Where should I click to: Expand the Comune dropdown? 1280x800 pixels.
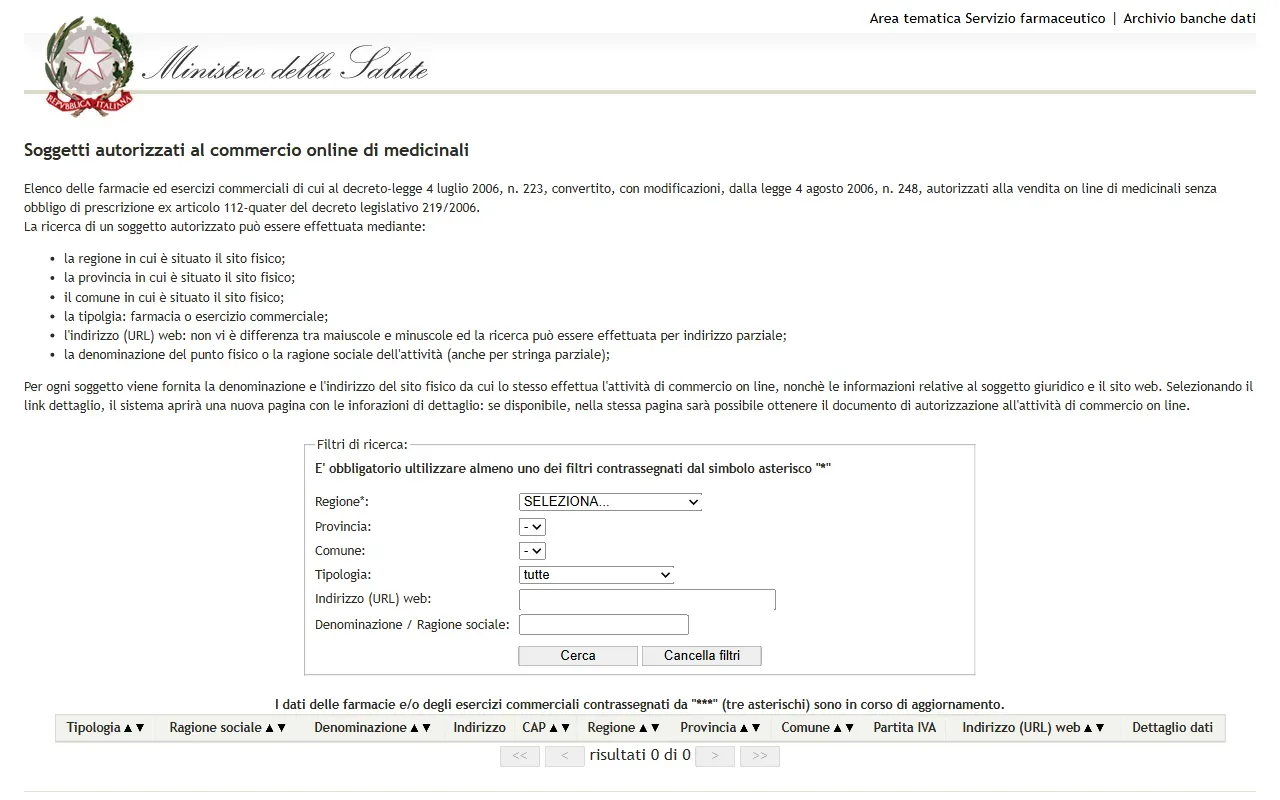pos(532,550)
